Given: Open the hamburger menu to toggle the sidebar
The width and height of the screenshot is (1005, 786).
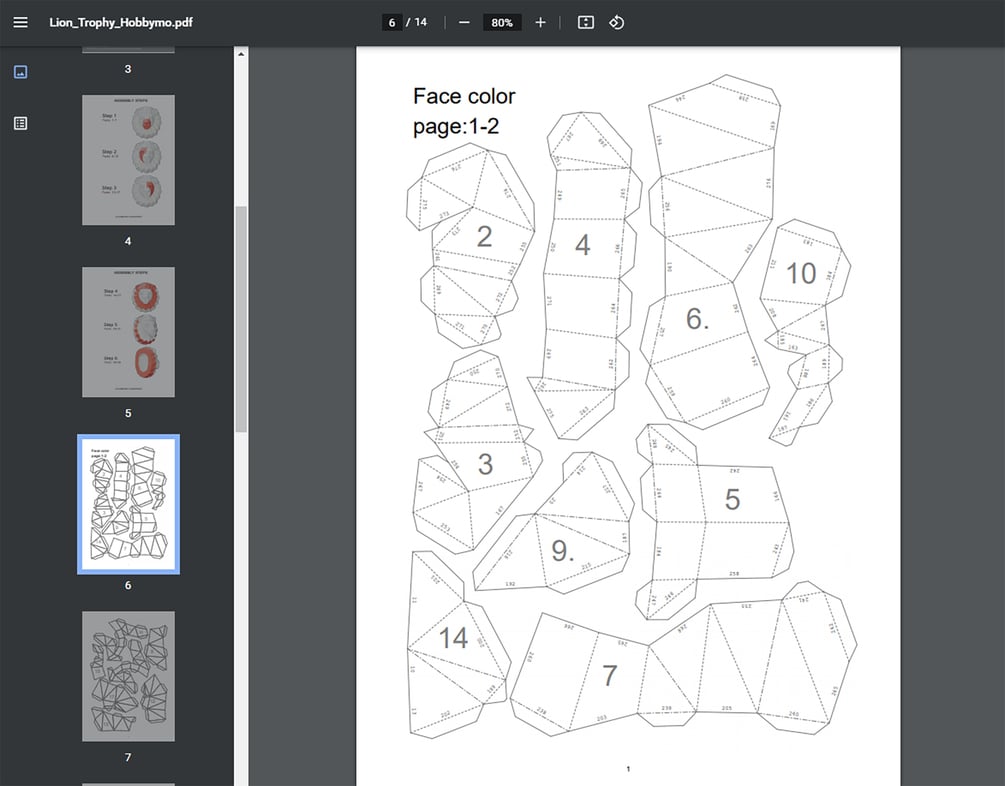Looking at the screenshot, I should tap(21, 22).
